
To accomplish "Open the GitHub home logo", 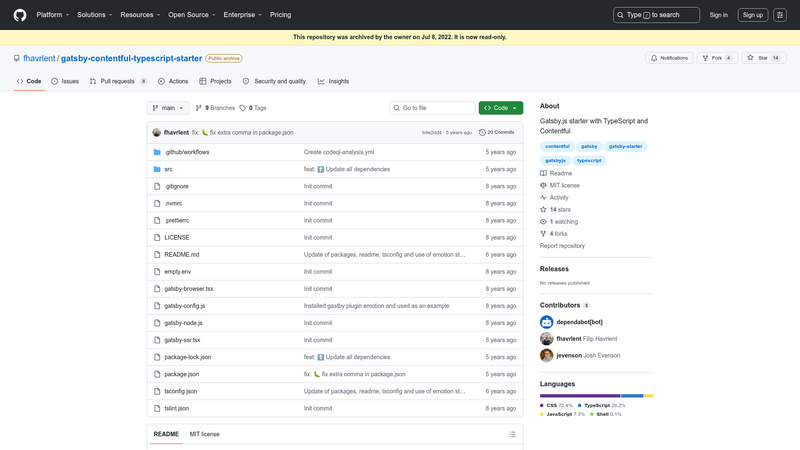I will [x=20, y=15].
